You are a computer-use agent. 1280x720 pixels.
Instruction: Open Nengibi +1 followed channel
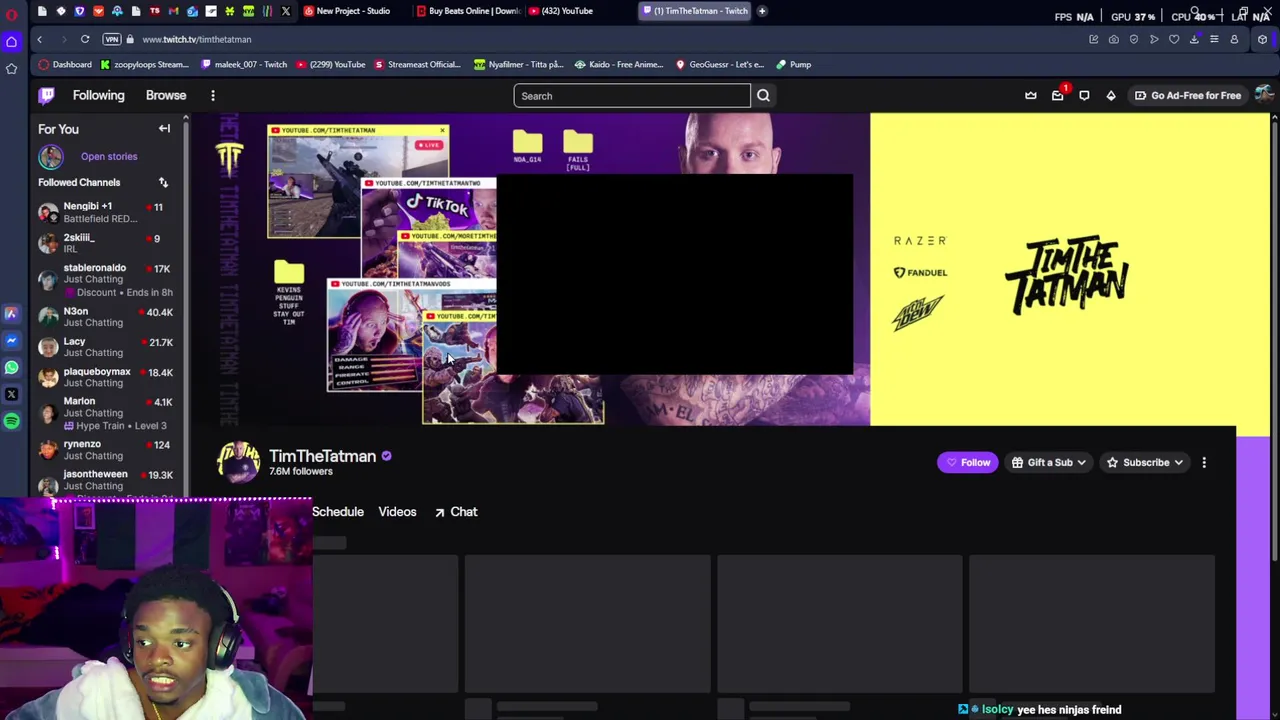click(105, 212)
